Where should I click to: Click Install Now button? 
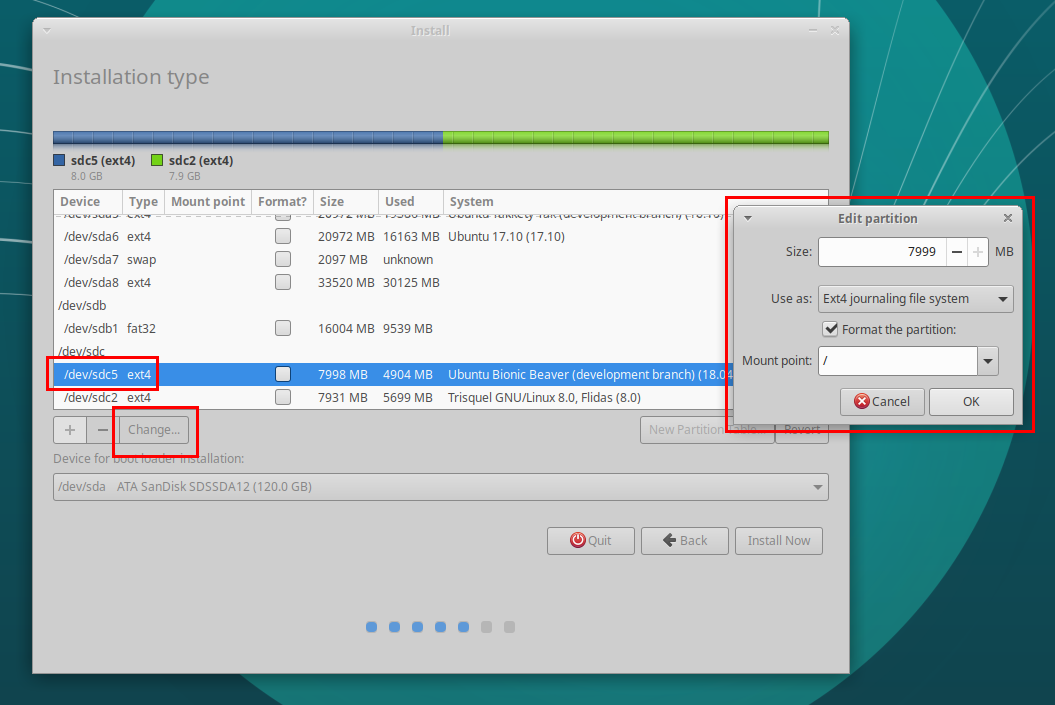point(779,541)
